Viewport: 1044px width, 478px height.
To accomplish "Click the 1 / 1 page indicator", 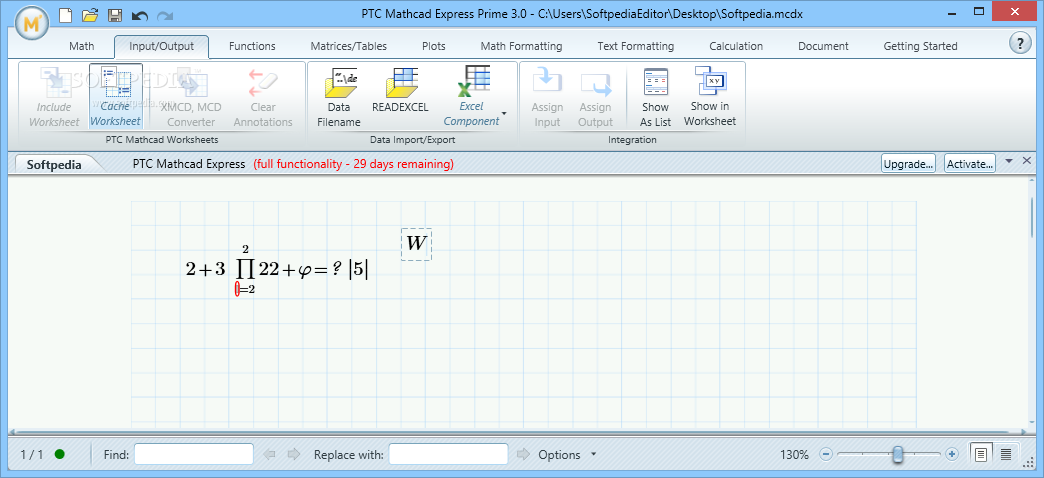I will click(x=32, y=455).
